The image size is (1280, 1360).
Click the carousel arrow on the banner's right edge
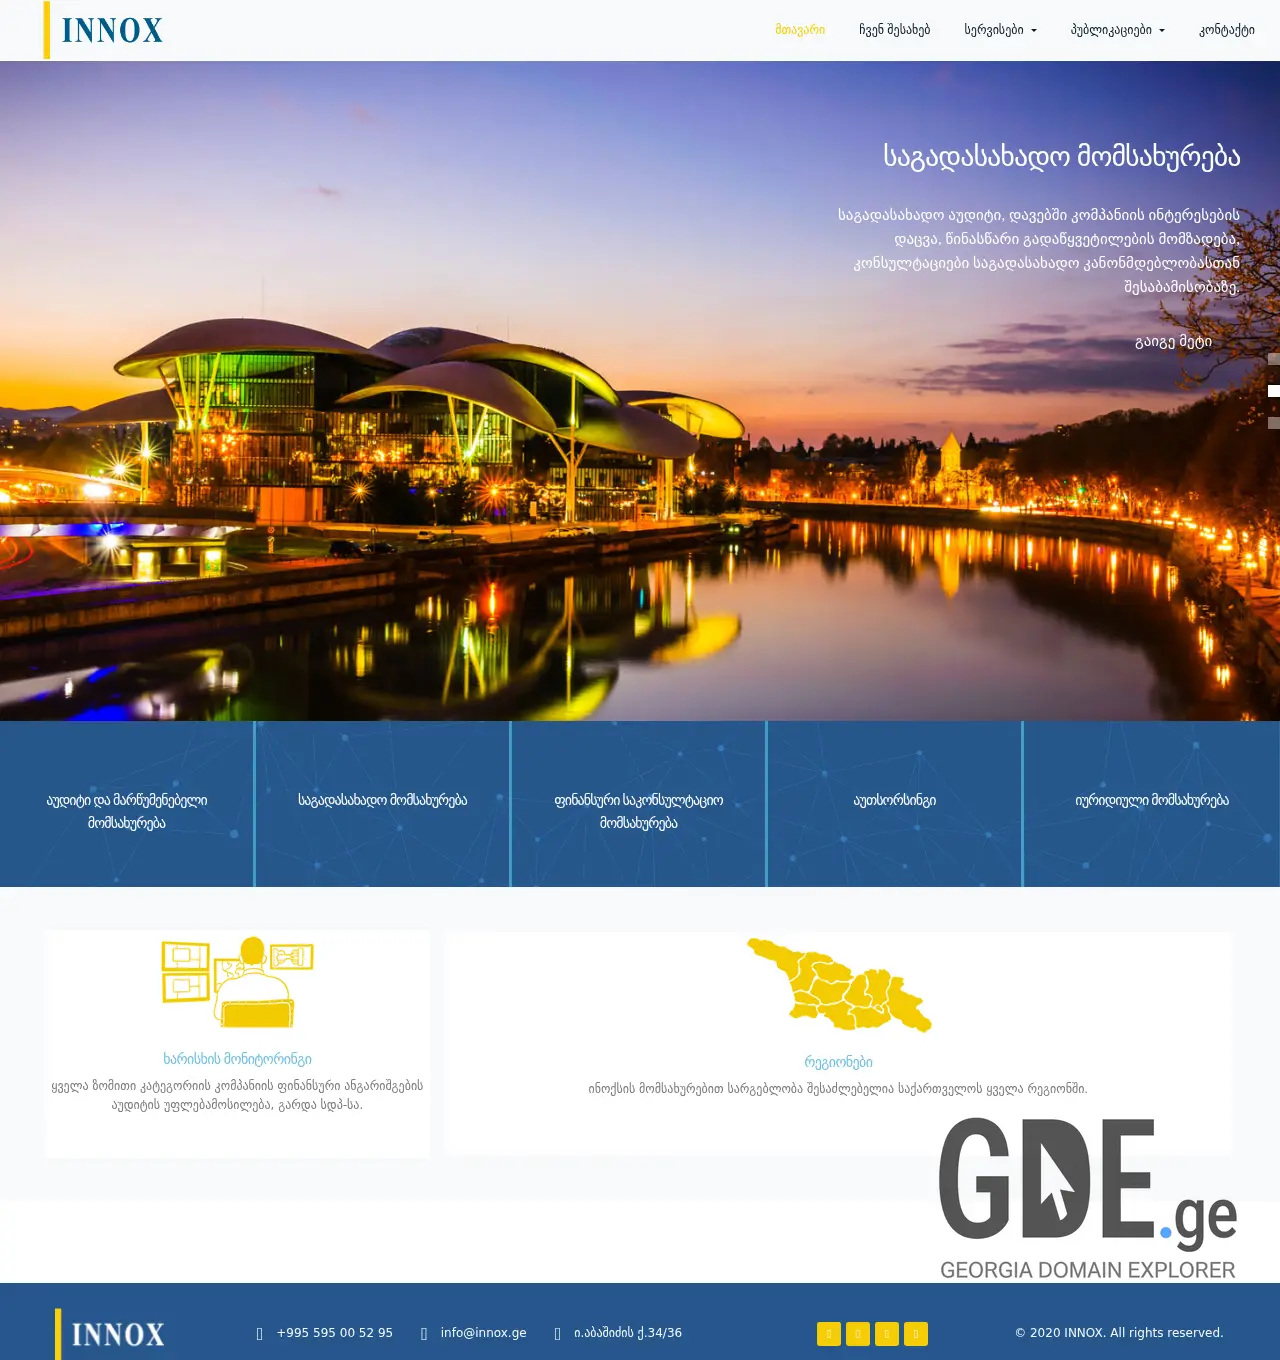(x=1272, y=390)
